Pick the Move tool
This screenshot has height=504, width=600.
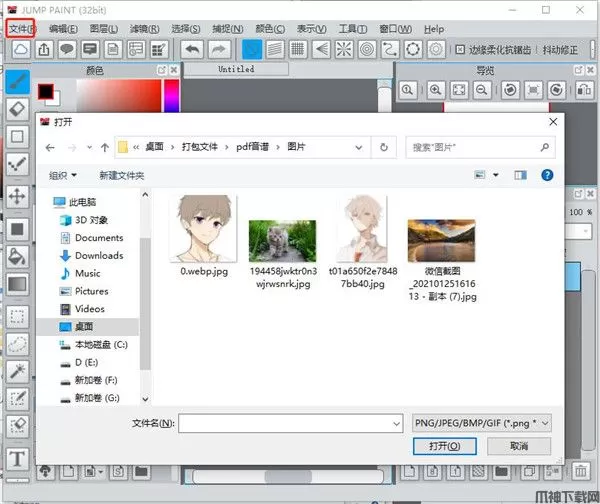(x=17, y=196)
